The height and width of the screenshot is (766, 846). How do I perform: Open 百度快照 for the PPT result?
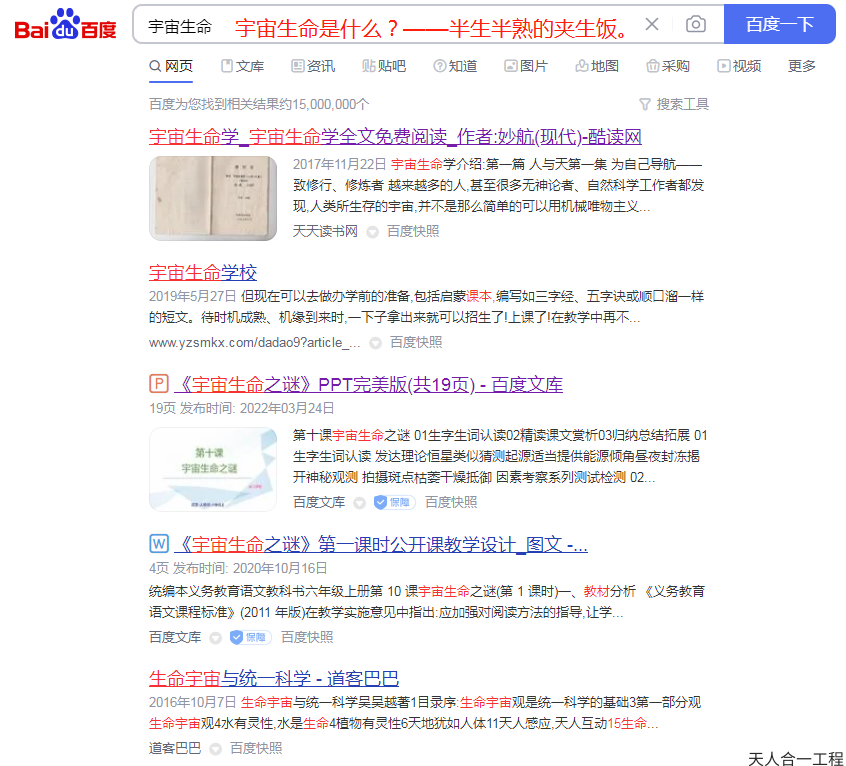coord(451,502)
